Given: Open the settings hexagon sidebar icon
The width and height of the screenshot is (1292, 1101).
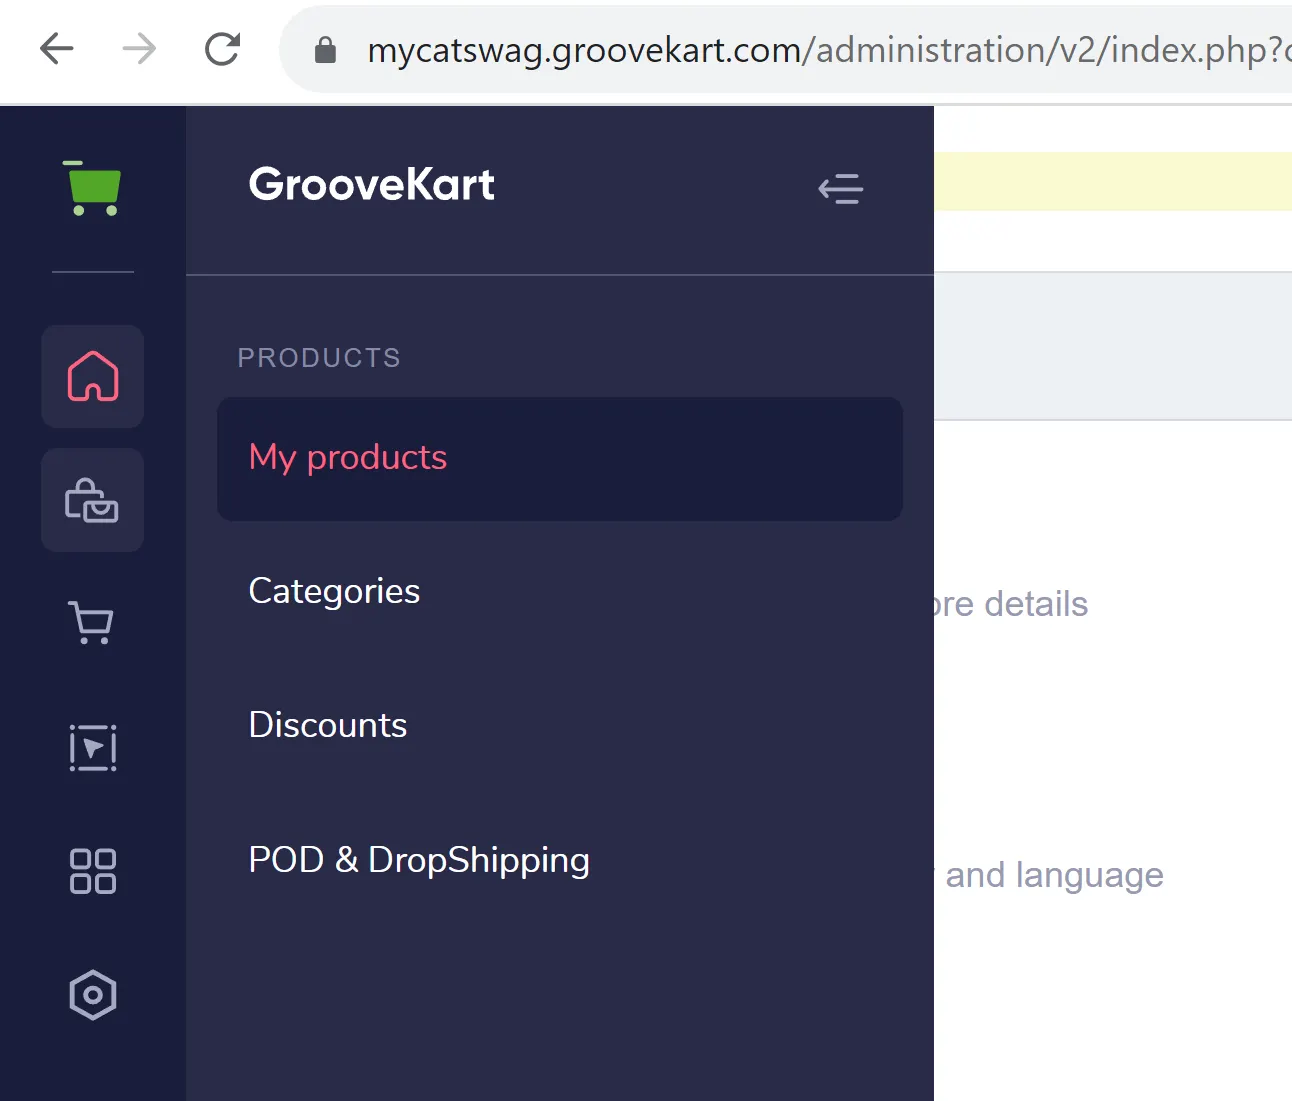Looking at the screenshot, I should [x=93, y=995].
